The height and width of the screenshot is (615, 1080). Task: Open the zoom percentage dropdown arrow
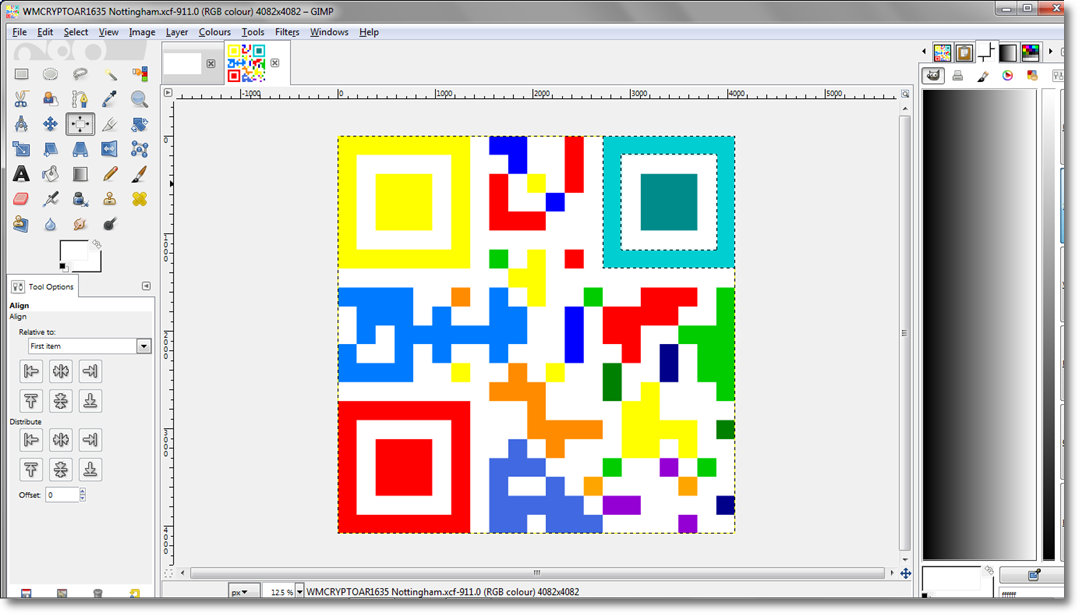click(300, 592)
